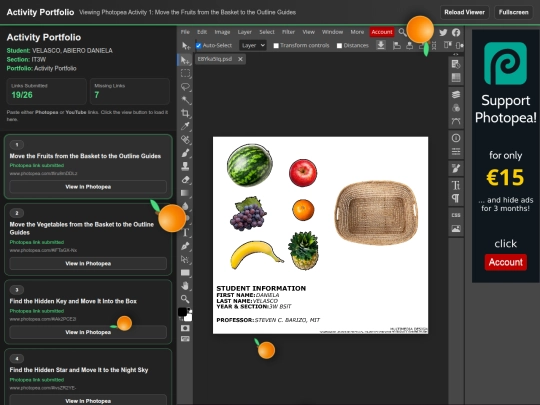Screen dimensions: 540x405
Task: Uncheck the Auto-Select checkbox
Action: (x=198, y=45)
